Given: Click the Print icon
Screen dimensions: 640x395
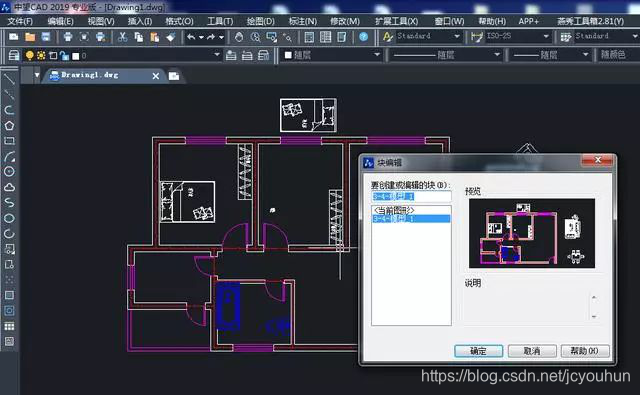Looking at the screenshot, I should pyautogui.click(x=68, y=37).
